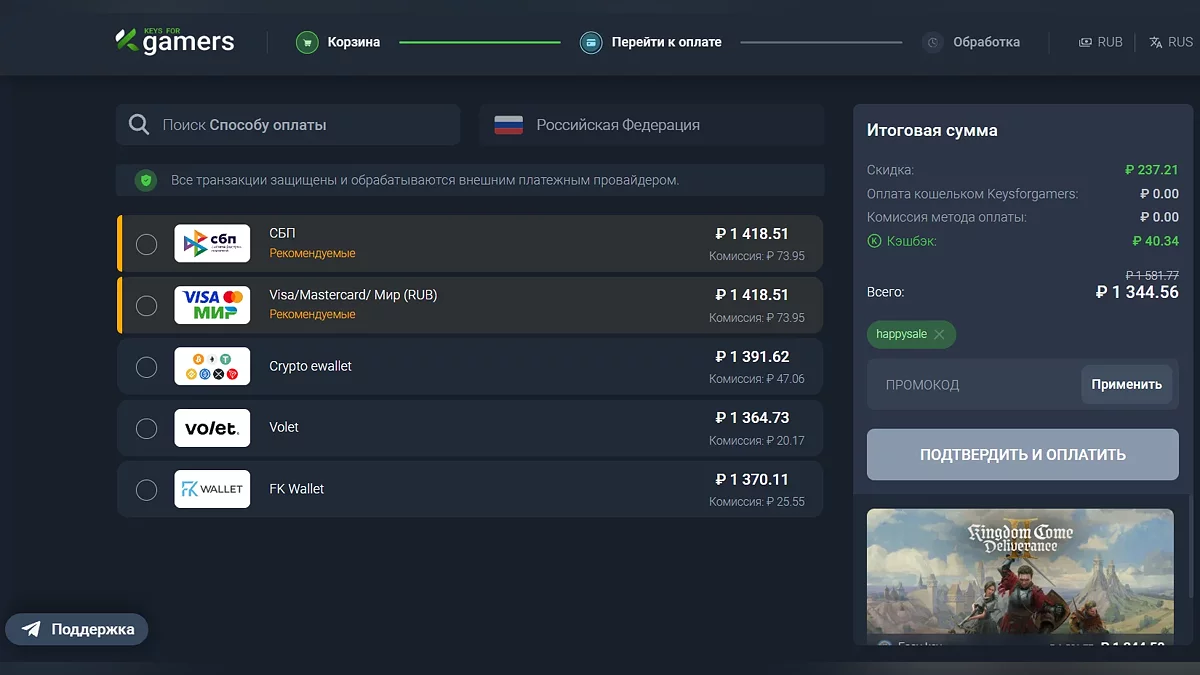Click the FK Wallet logo
The image size is (1200, 675).
212,489
